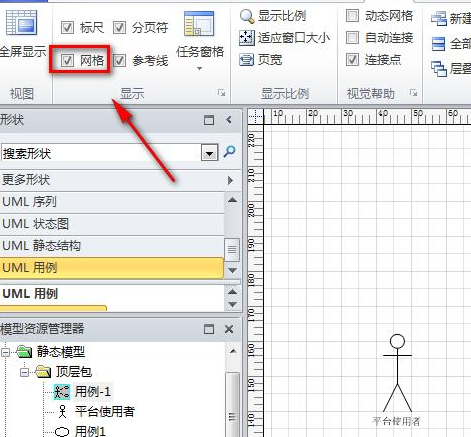Click the 显示比例 zoom magnifier icon
Screen dimensions: 471x437
[x=247, y=16]
